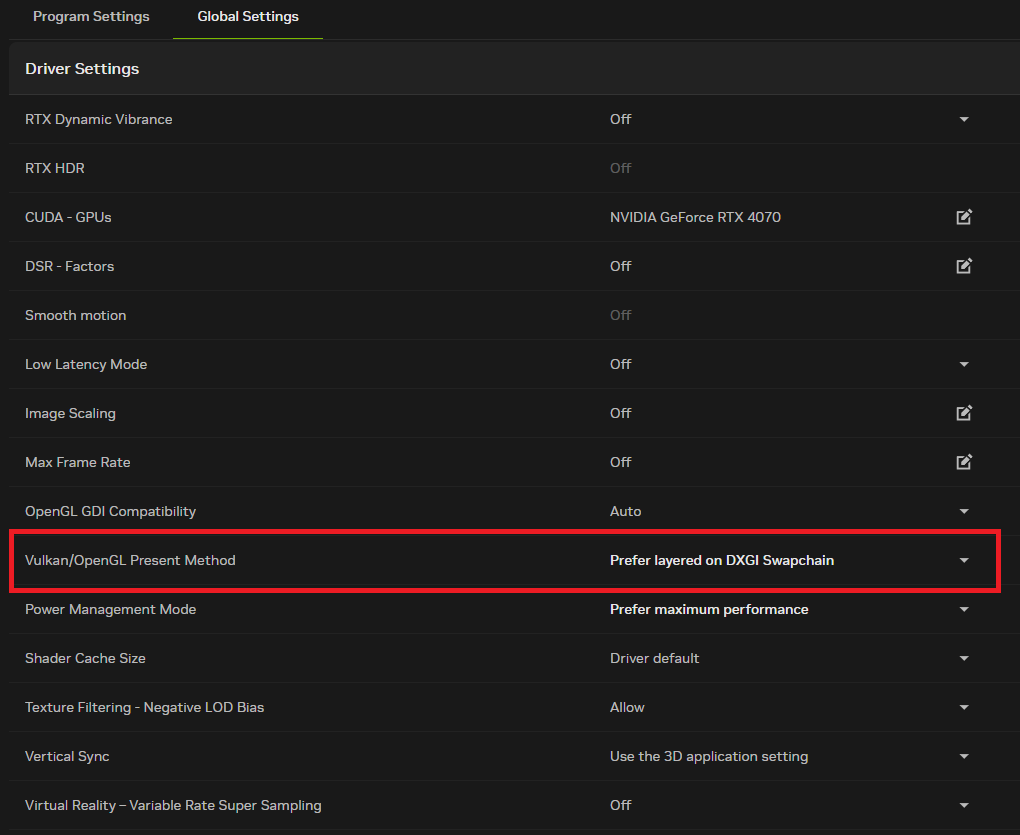Image resolution: width=1020 pixels, height=835 pixels.
Task: Click Use the 3D application setting value
Action: pyautogui.click(x=708, y=756)
